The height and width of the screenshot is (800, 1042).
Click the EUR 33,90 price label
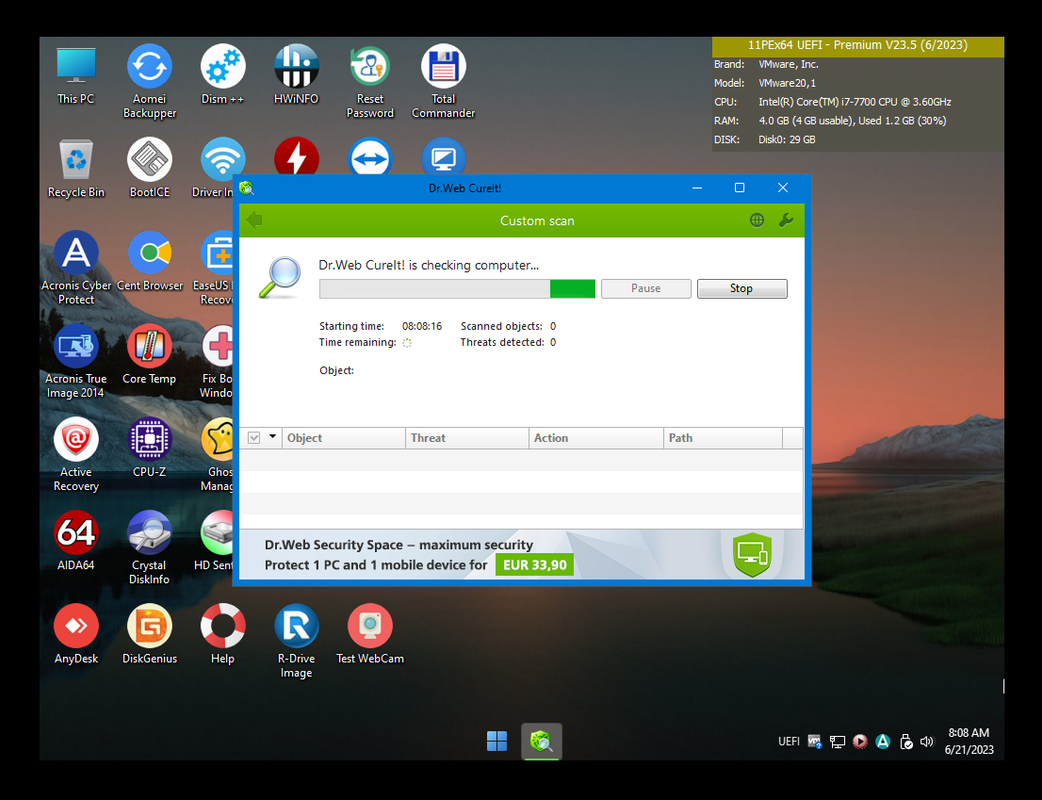coord(534,565)
